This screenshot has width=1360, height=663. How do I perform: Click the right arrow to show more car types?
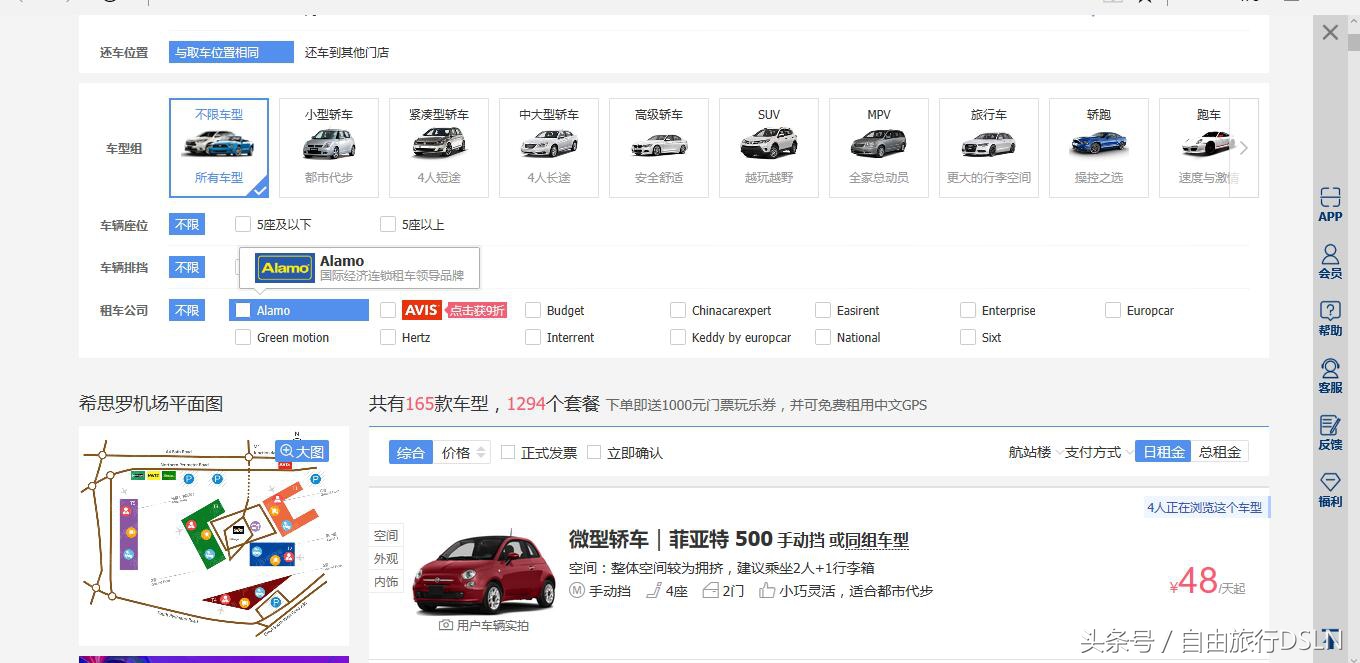click(x=1243, y=147)
